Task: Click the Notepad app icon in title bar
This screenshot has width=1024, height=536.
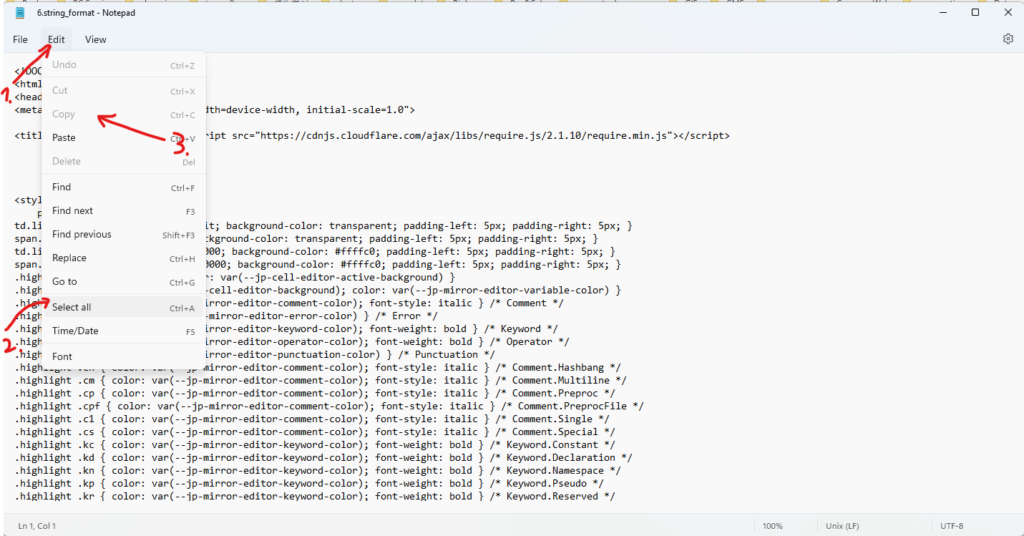Action: coord(20,12)
